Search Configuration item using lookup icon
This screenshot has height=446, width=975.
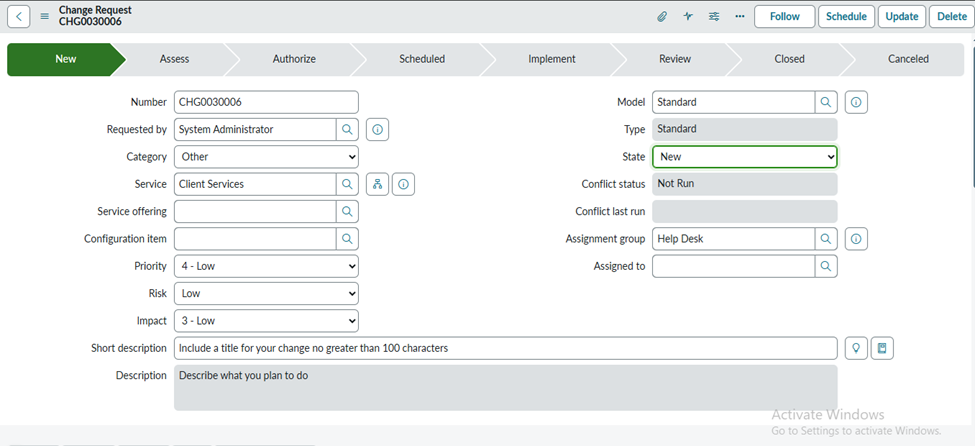click(347, 239)
